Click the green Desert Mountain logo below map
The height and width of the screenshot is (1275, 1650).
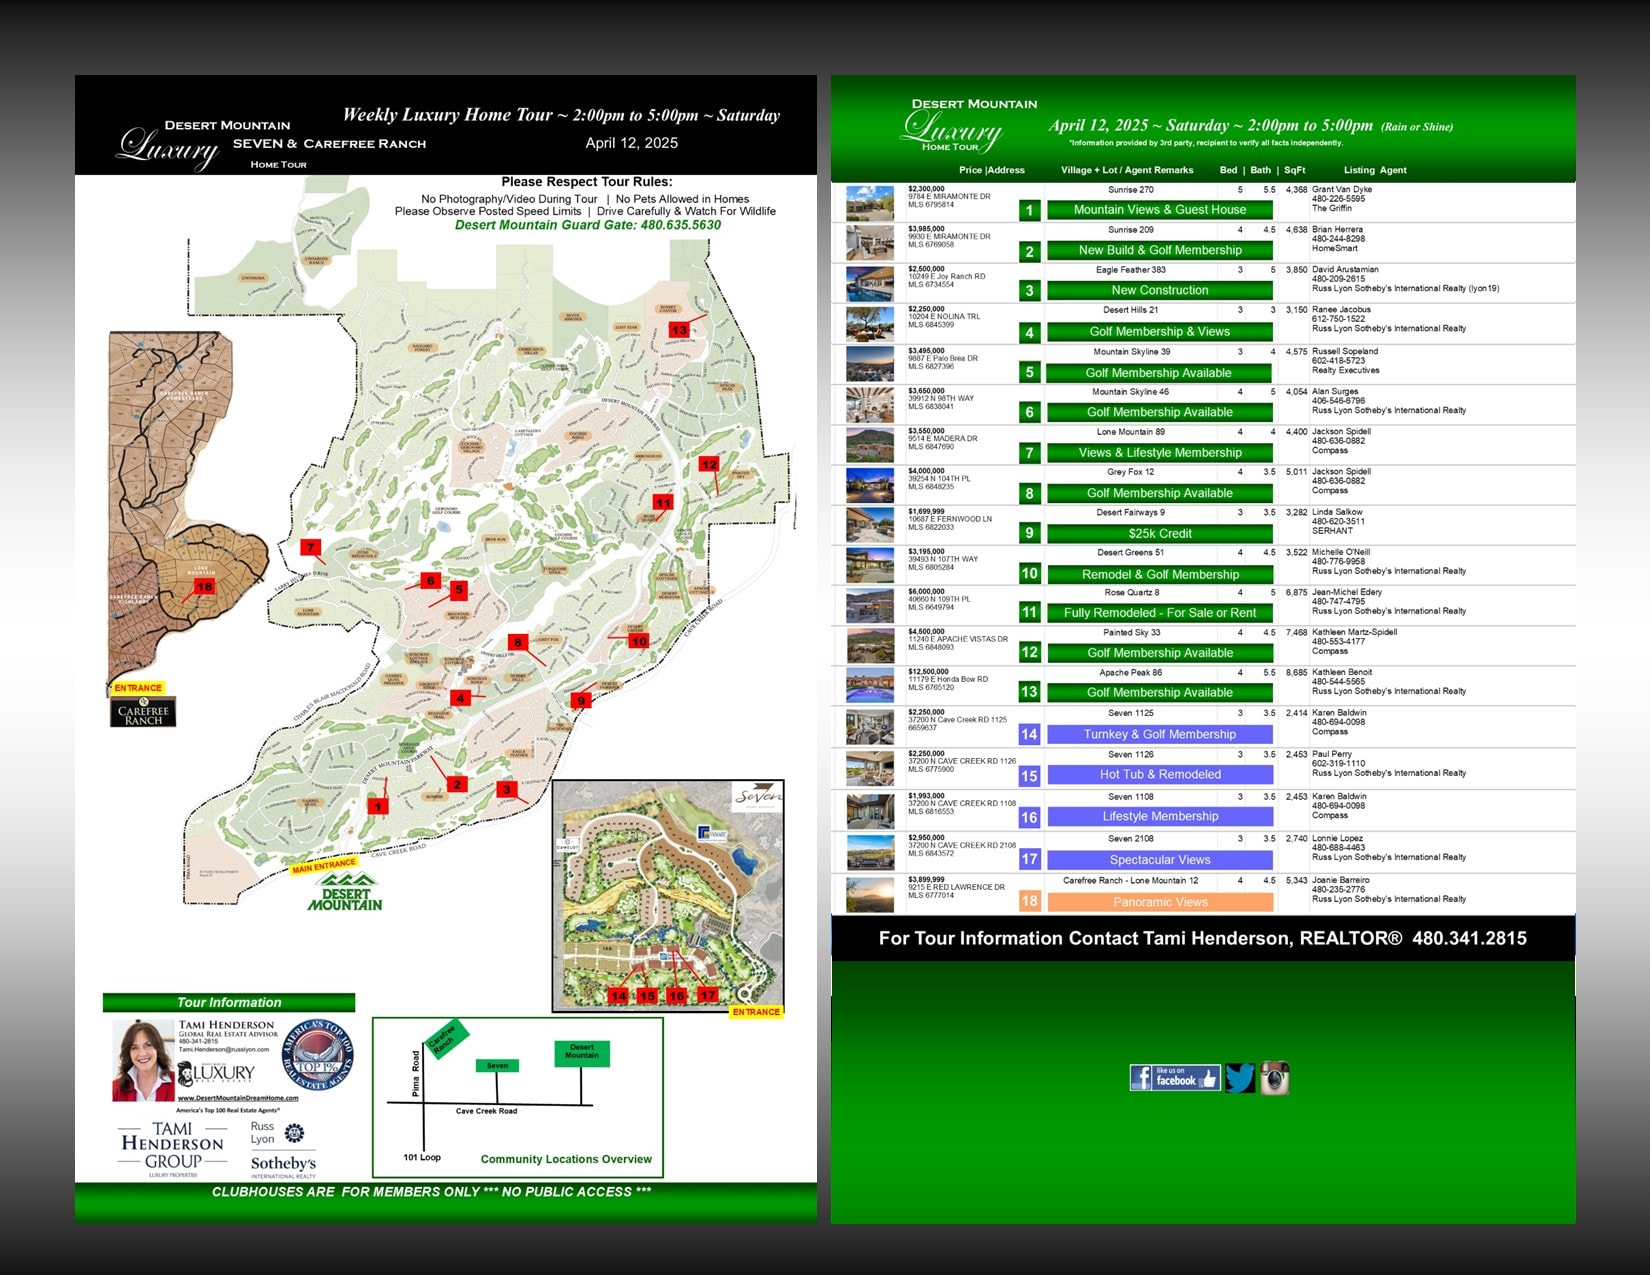pyautogui.click(x=345, y=892)
